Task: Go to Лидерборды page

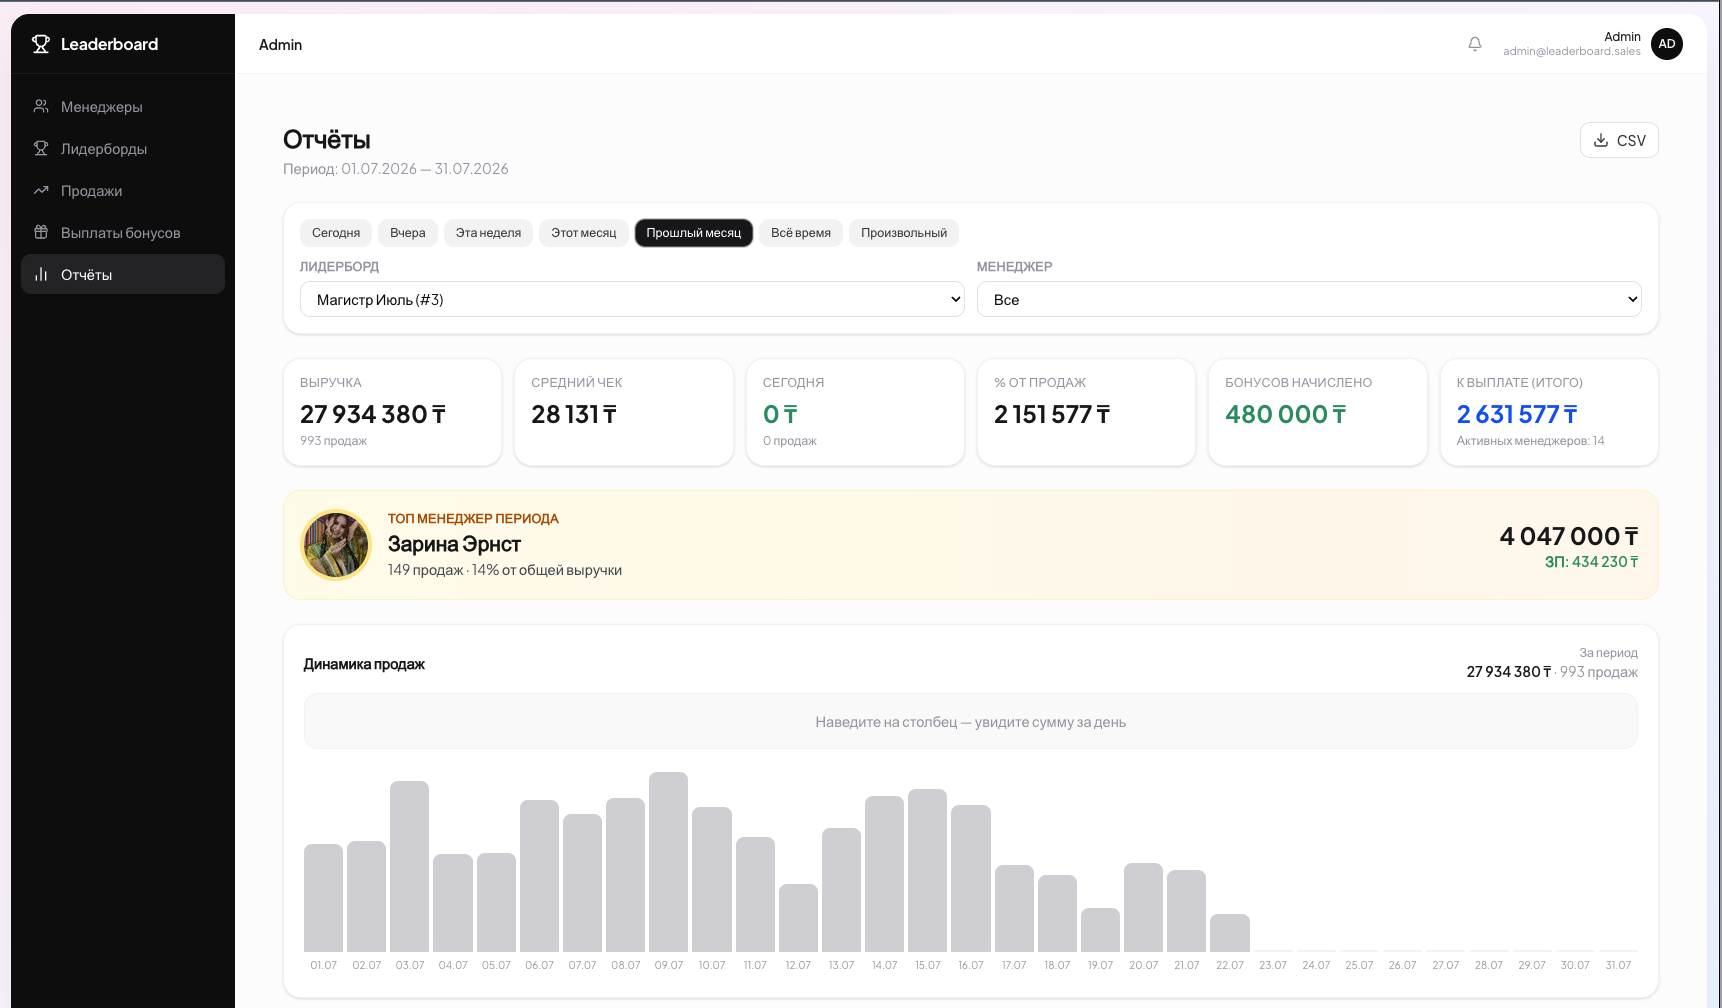Action: [123, 148]
